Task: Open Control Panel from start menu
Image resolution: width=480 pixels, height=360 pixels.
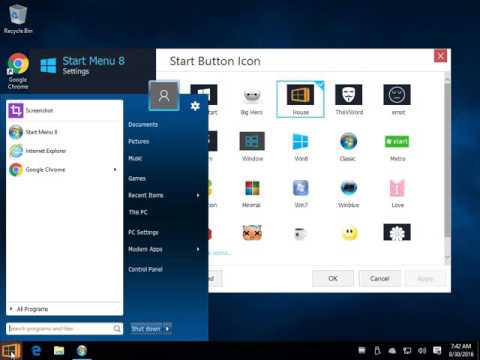Action: coord(146,269)
